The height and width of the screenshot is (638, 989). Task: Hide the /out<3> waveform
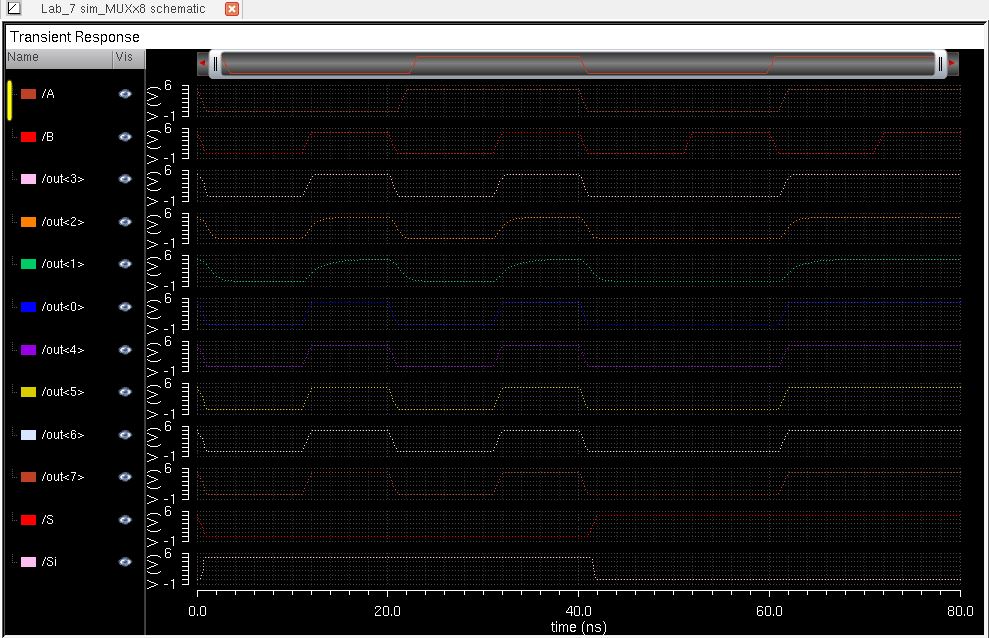[x=125, y=179]
